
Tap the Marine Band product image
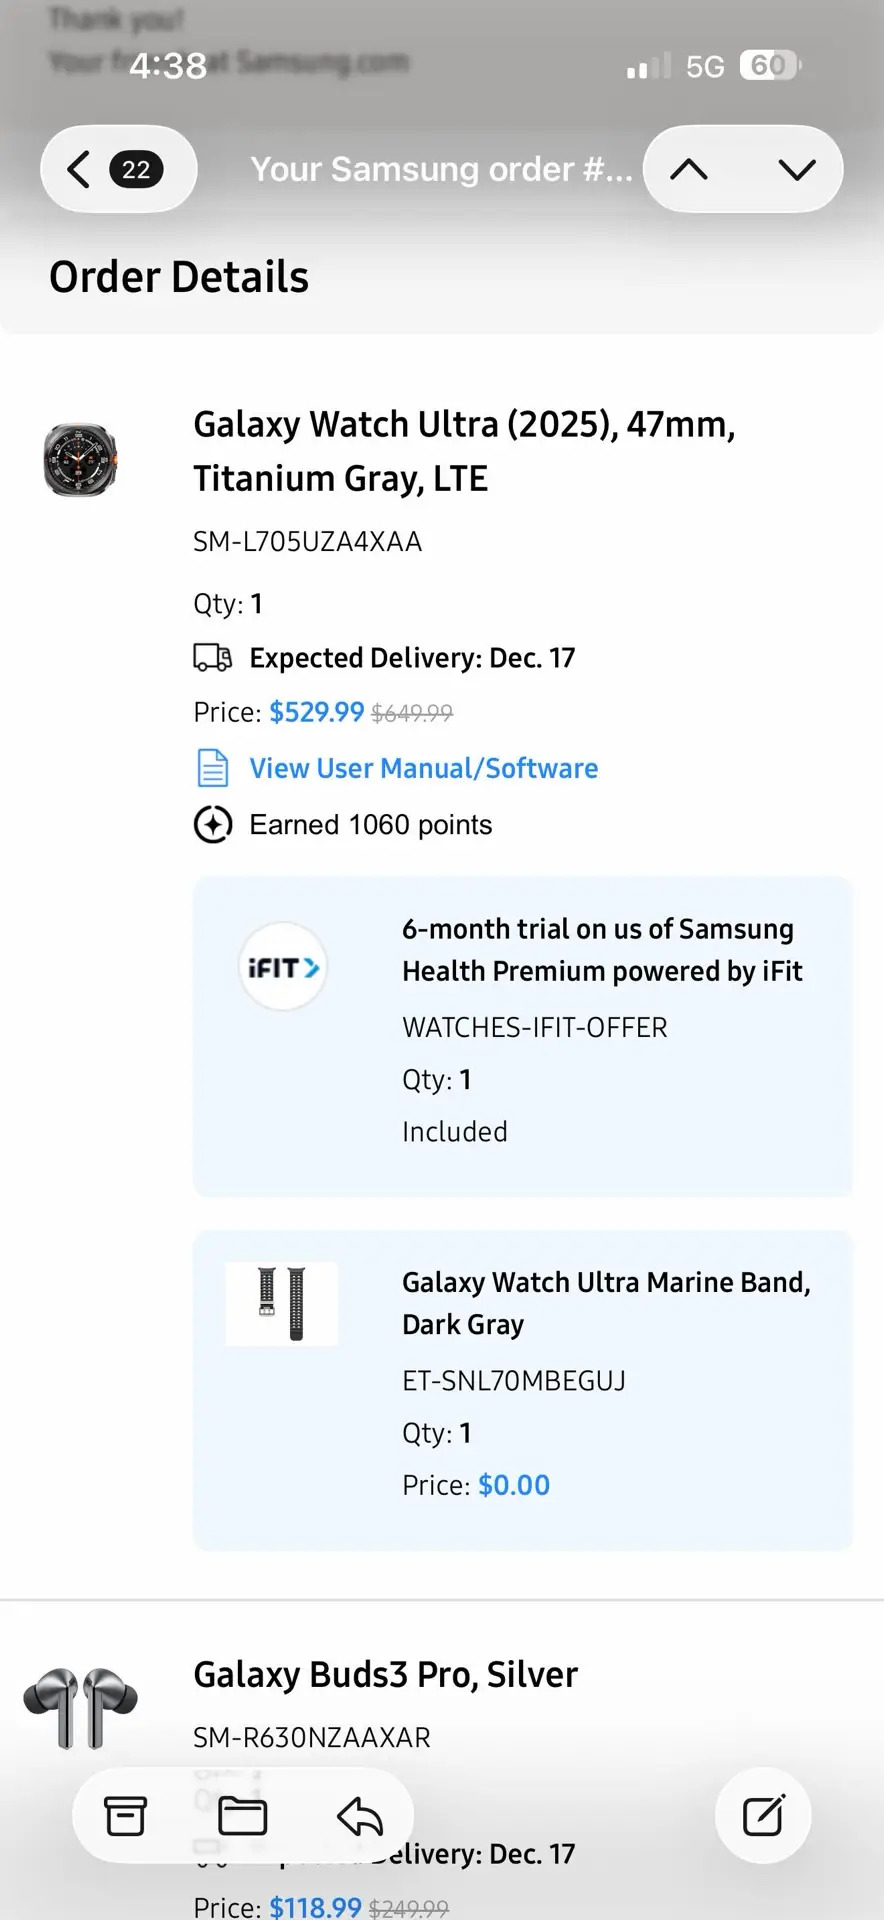click(x=282, y=1303)
